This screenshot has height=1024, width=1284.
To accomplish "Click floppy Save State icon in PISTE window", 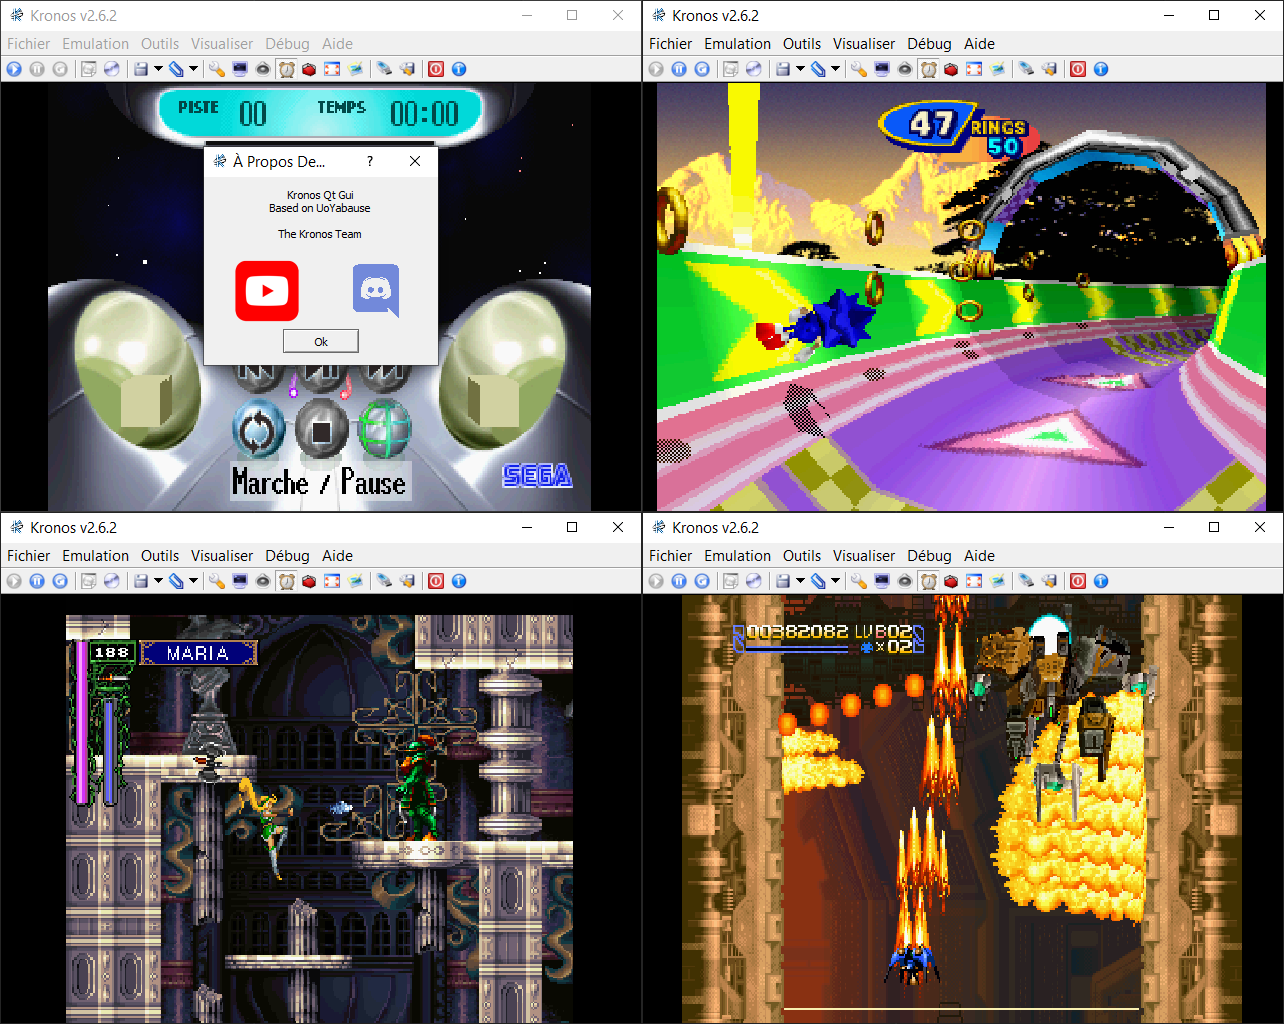I will [x=141, y=69].
